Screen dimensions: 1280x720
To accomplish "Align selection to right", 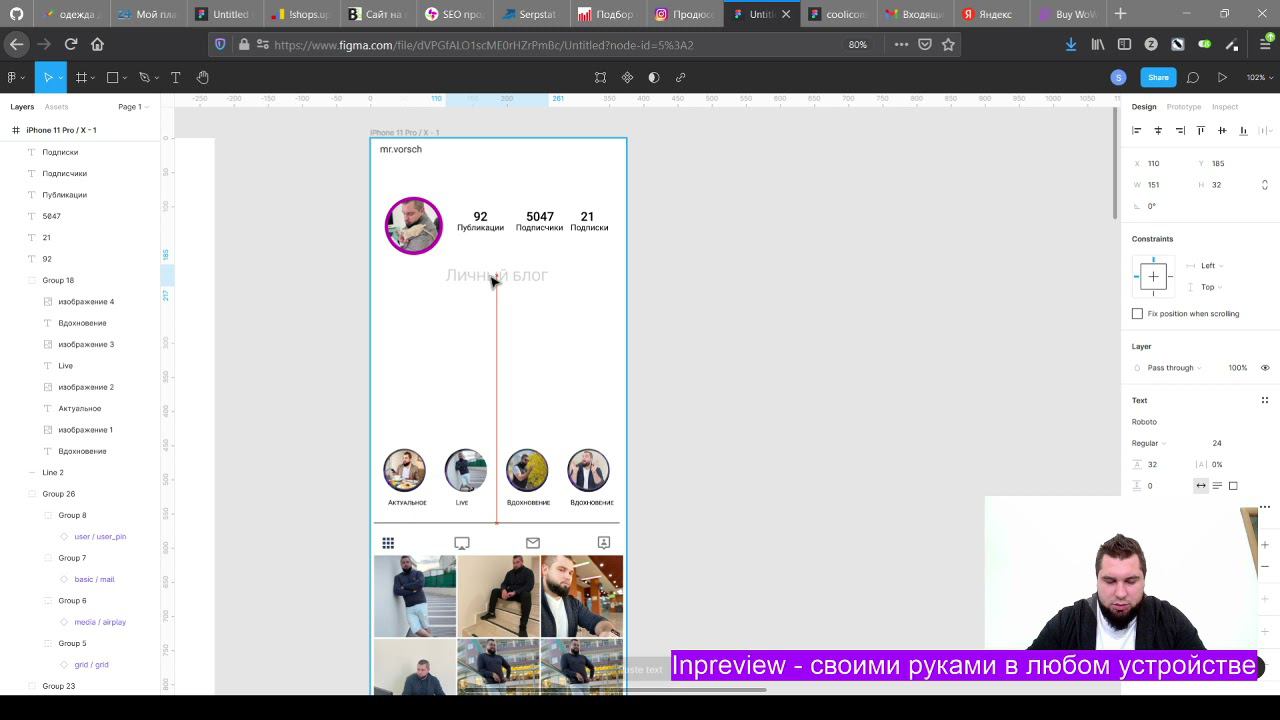I will pos(1180,130).
